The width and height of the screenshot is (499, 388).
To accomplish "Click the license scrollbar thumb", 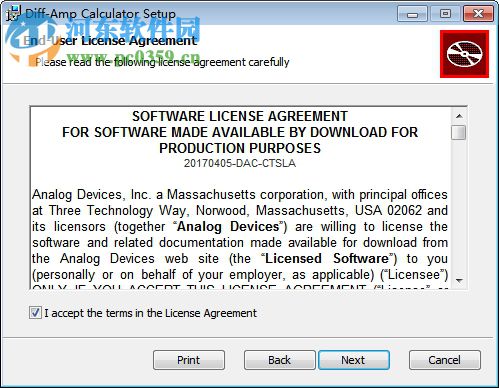I will click(459, 132).
